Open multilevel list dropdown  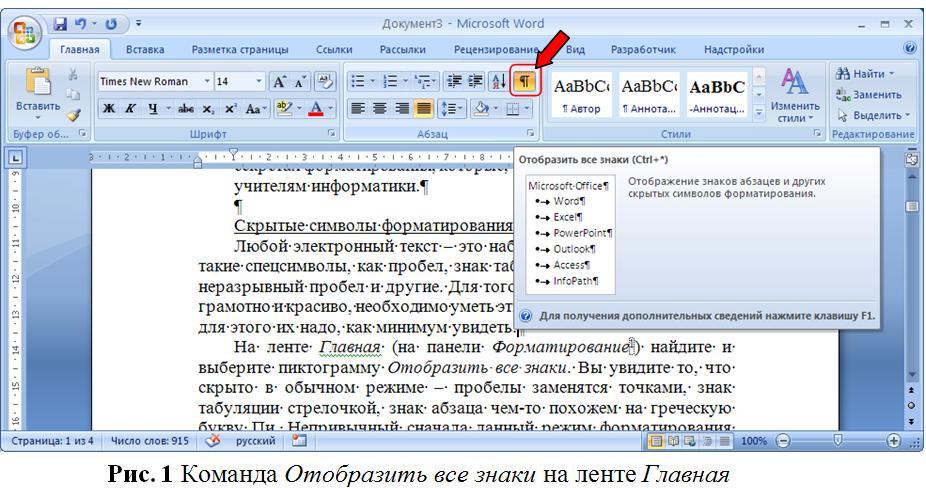(x=435, y=82)
